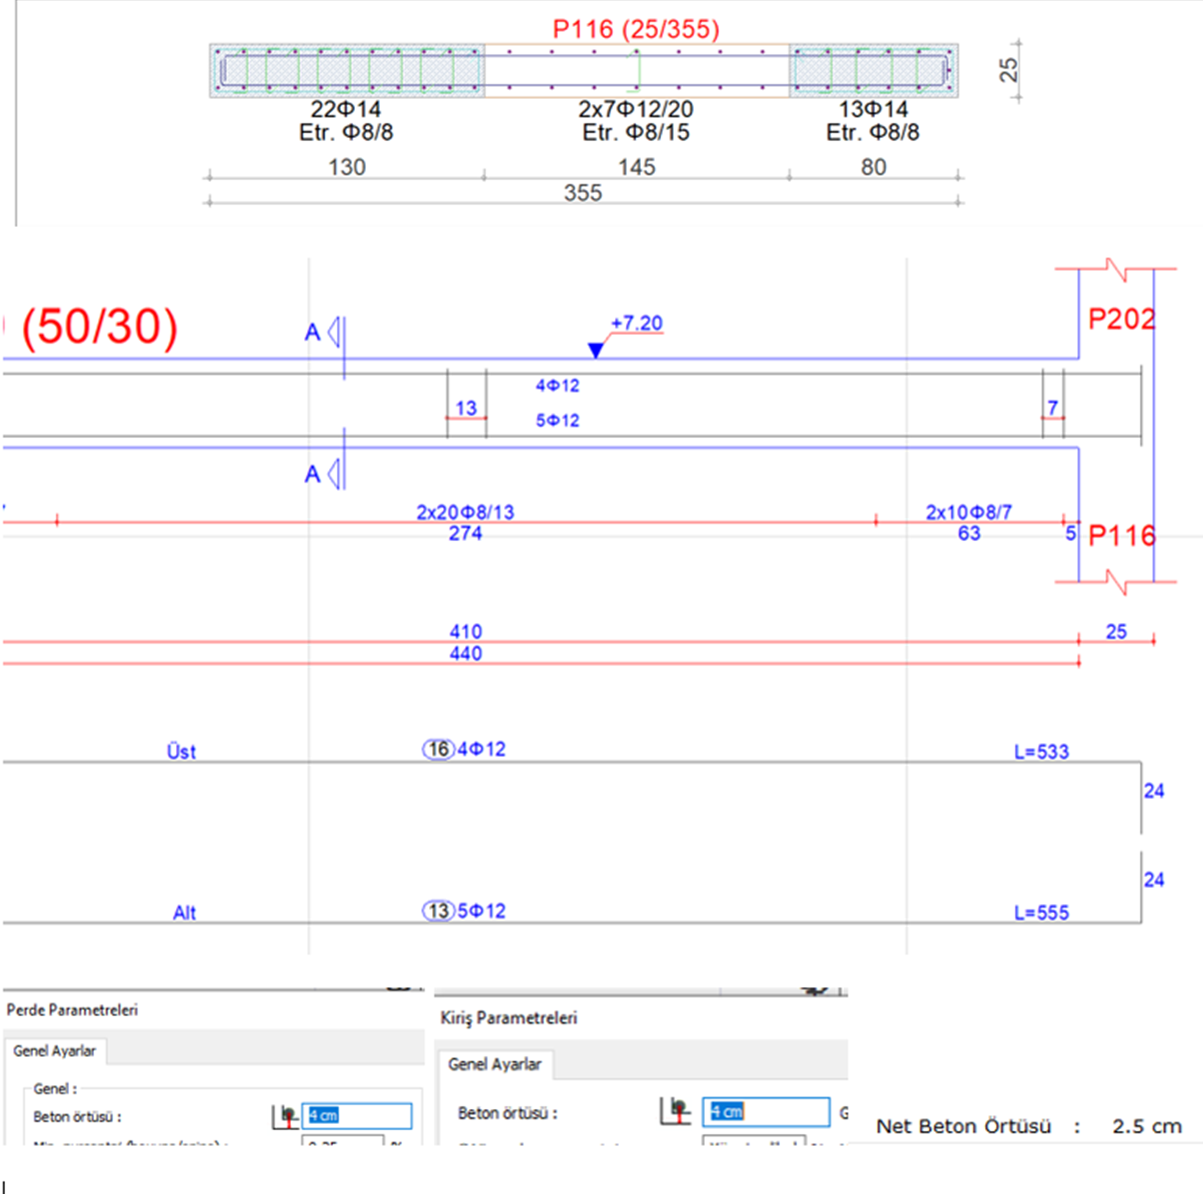Click the circled 16 rebar position tag

pos(438,749)
